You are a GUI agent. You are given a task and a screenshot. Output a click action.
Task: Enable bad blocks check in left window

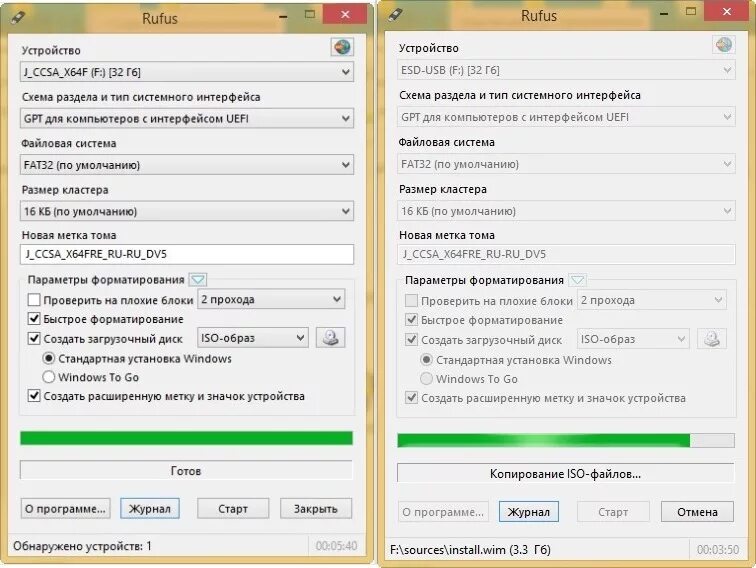pos(34,300)
